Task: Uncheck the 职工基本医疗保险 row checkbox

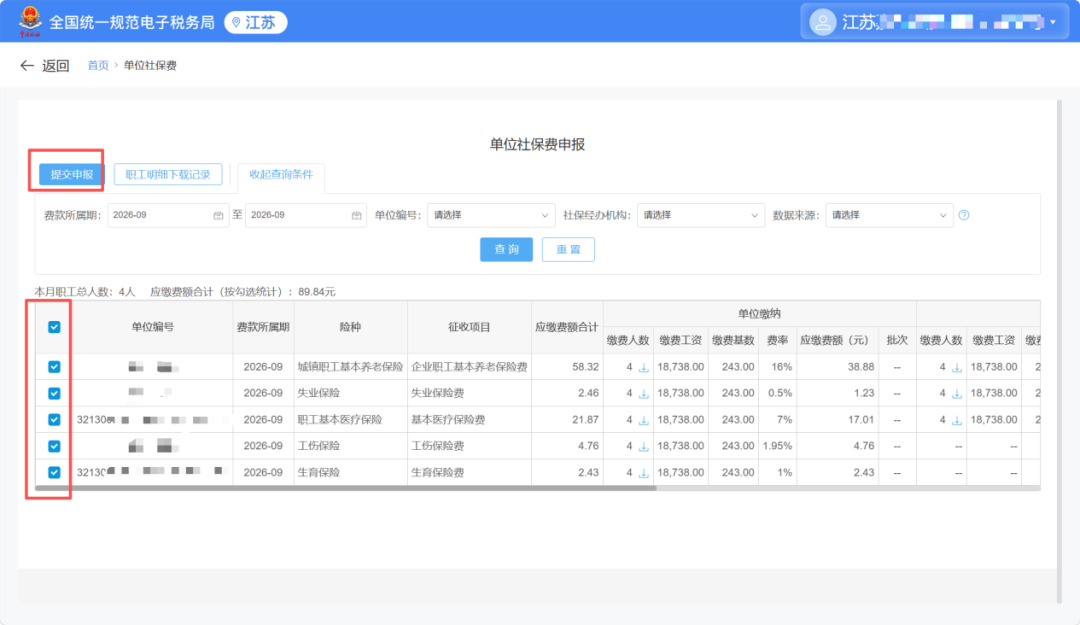Action: [x=54, y=420]
